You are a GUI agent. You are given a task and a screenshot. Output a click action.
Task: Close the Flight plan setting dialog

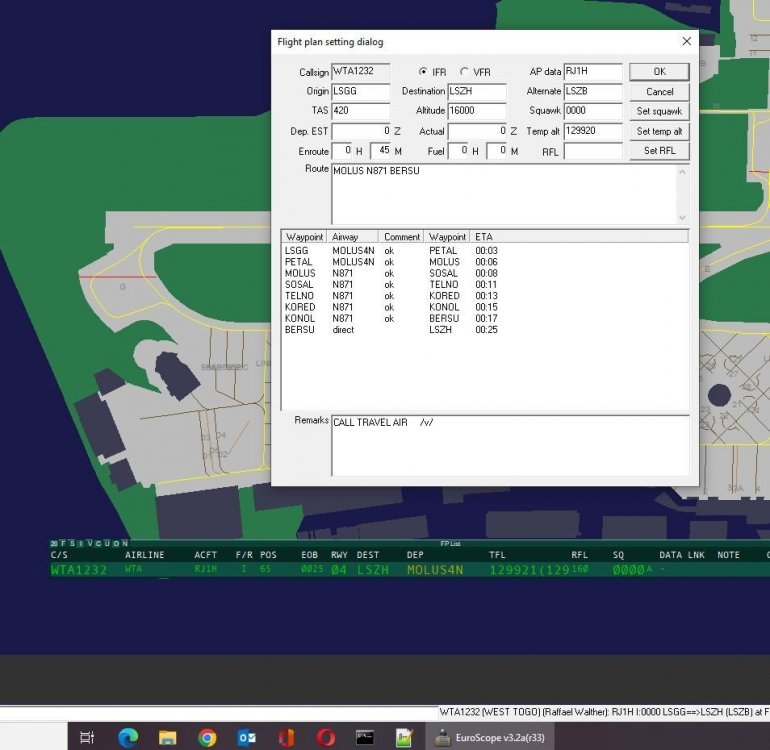686,41
